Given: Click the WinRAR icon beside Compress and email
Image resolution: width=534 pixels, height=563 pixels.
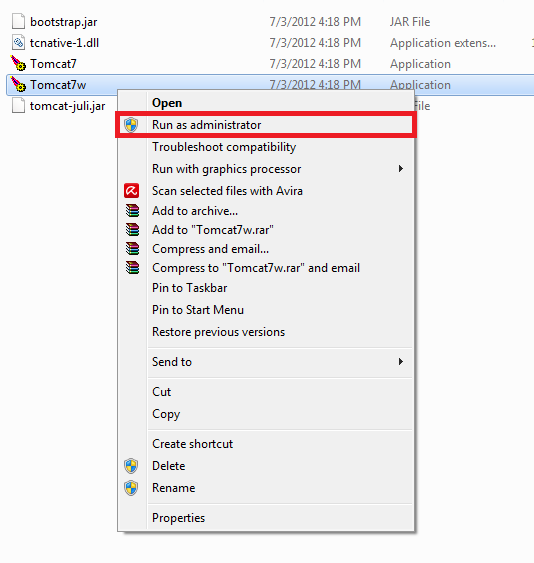Looking at the screenshot, I should click(x=132, y=249).
